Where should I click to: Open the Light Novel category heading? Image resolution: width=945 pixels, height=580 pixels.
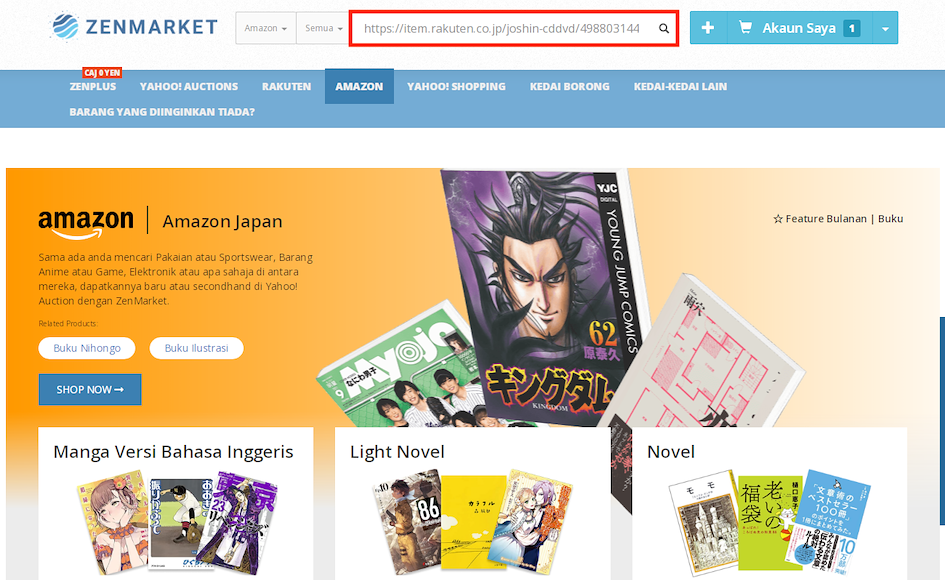(x=397, y=452)
